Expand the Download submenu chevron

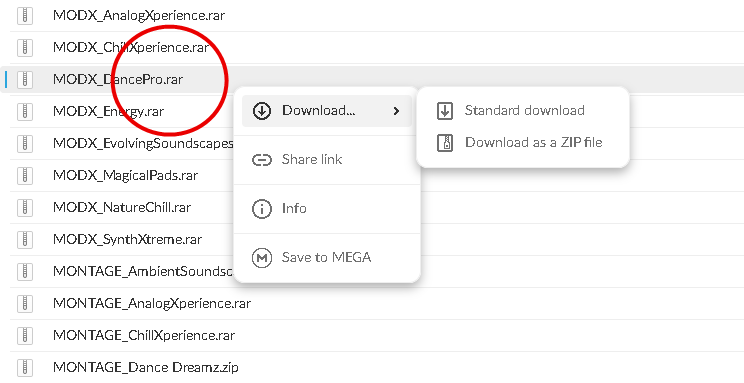coord(396,111)
